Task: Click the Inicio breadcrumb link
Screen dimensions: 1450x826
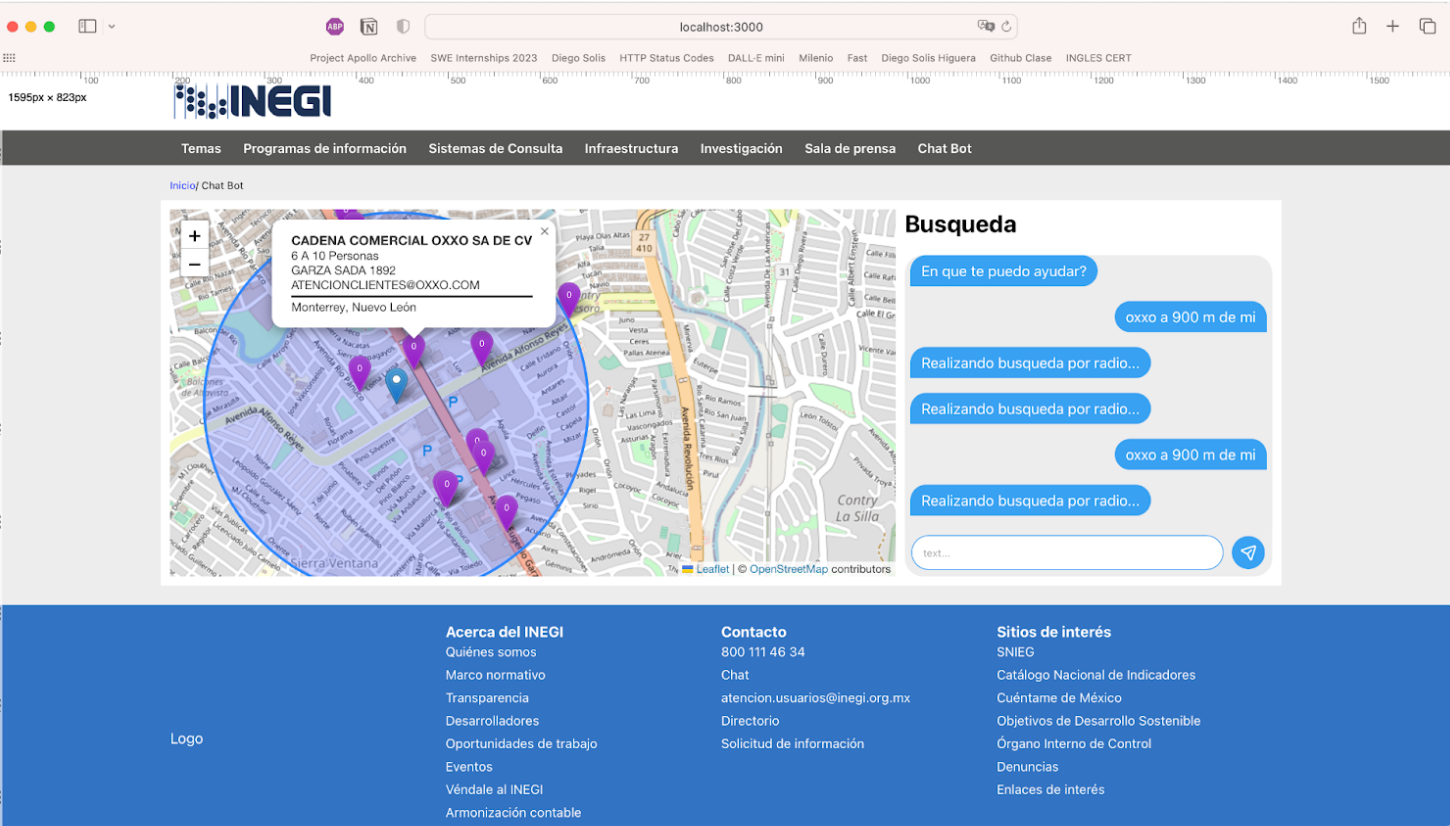Action: [x=182, y=186]
